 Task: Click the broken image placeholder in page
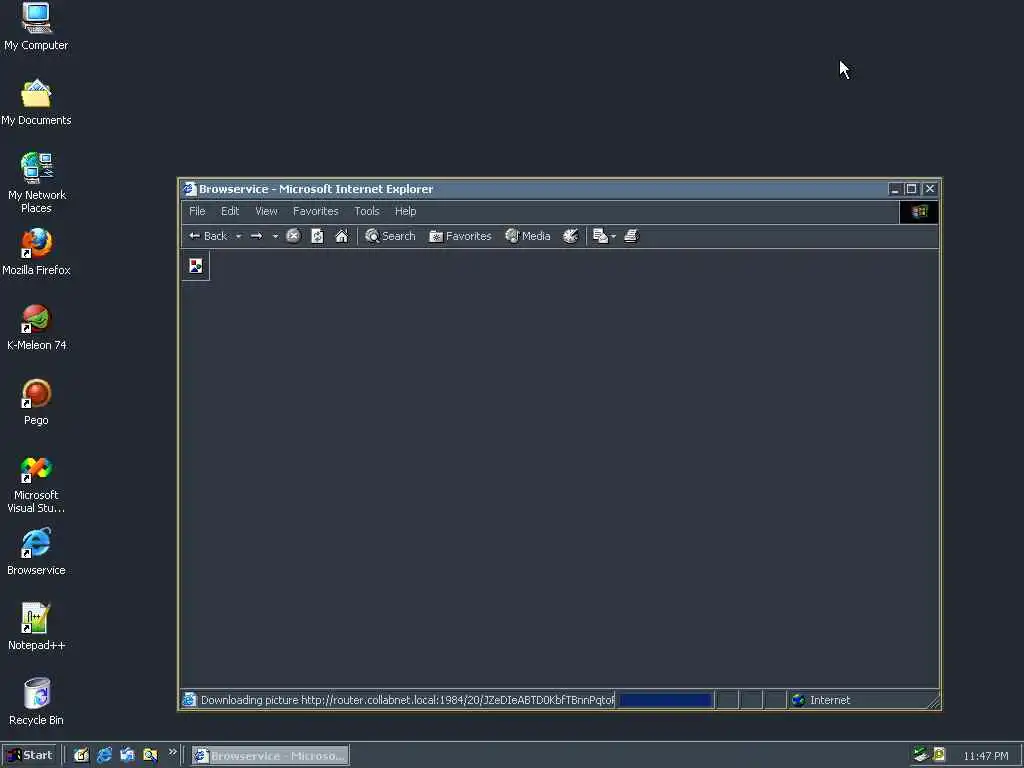click(x=196, y=266)
